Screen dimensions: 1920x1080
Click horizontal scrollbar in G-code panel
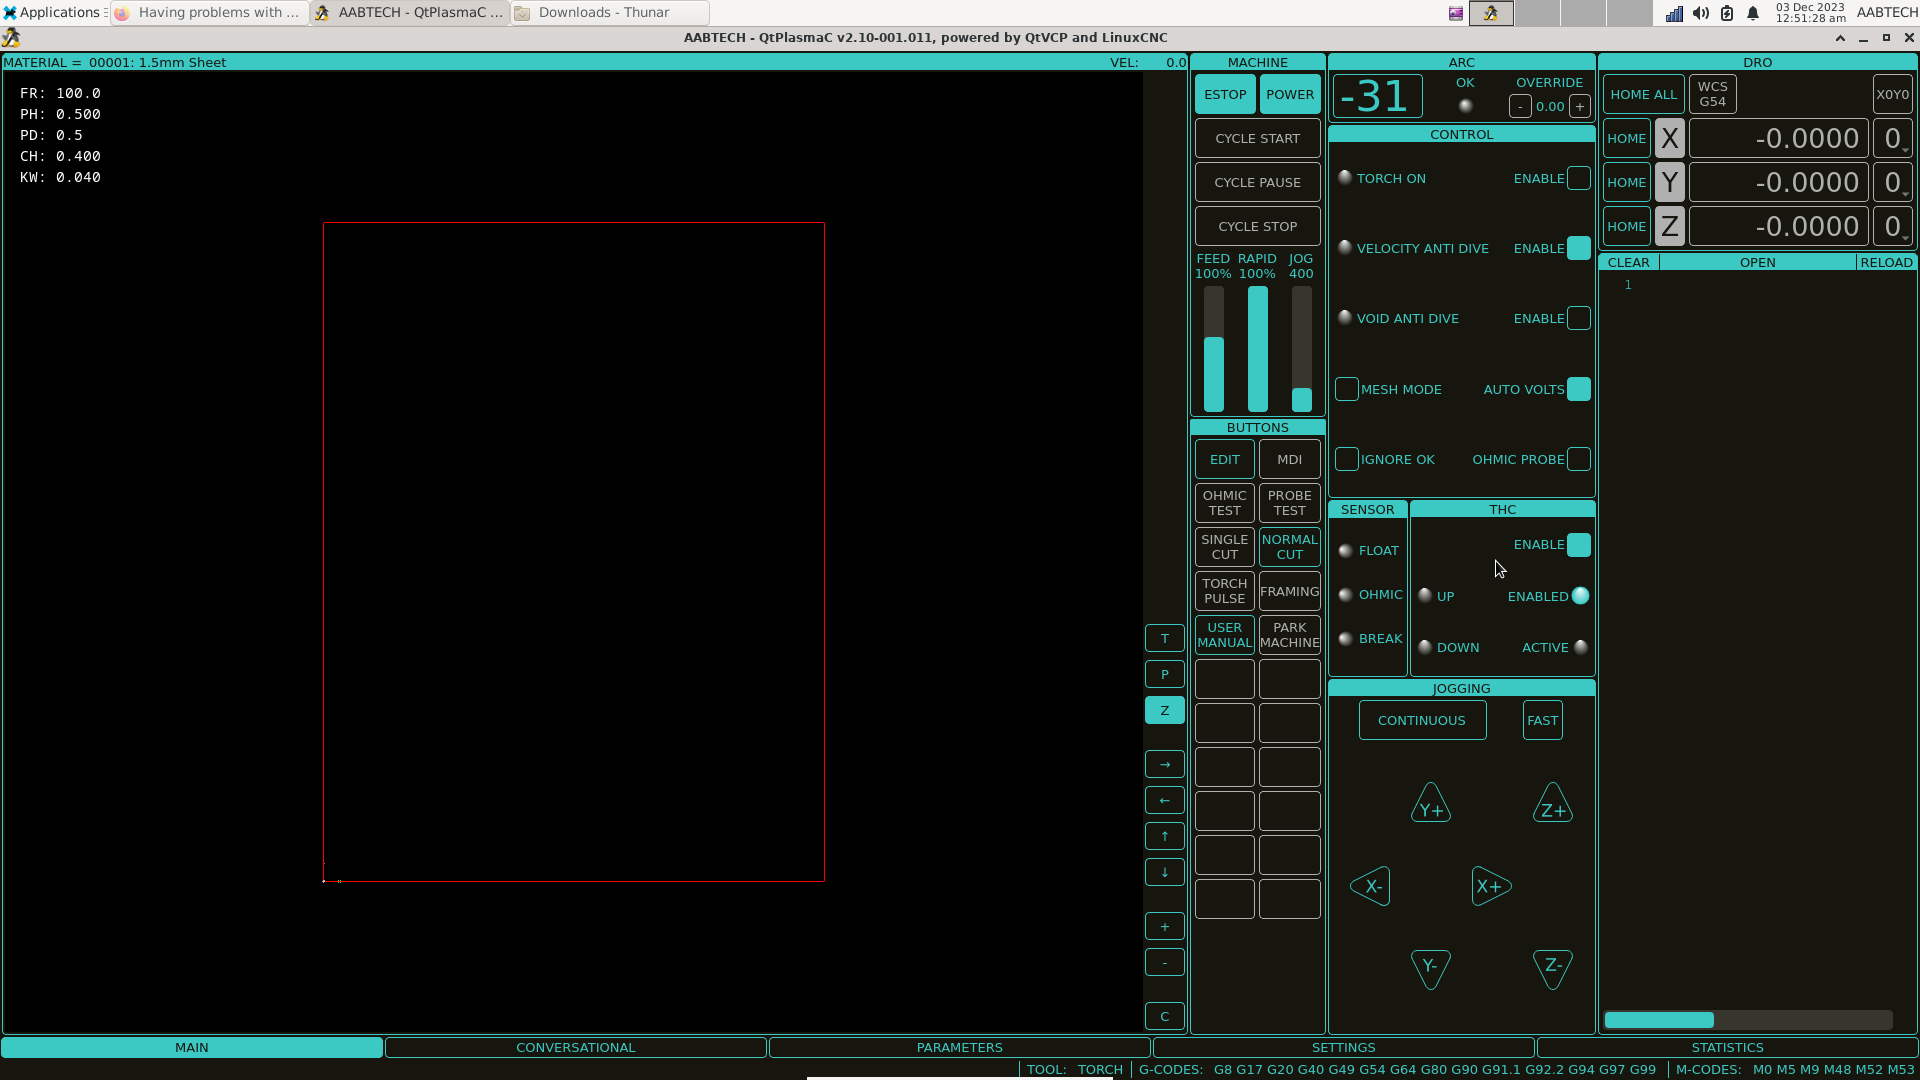pyautogui.click(x=1748, y=1020)
